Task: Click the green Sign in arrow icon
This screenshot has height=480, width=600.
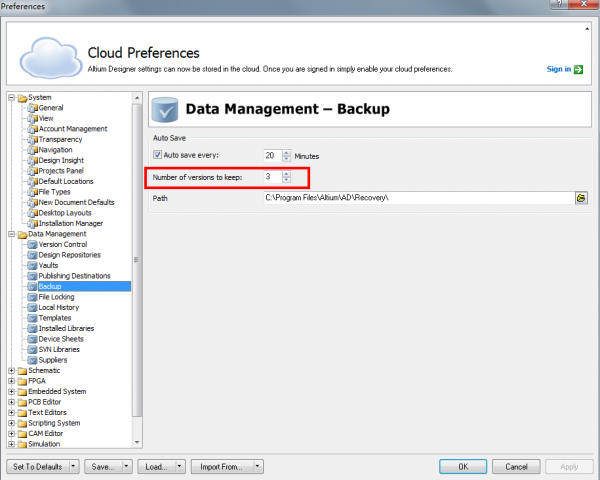Action: [578, 69]
